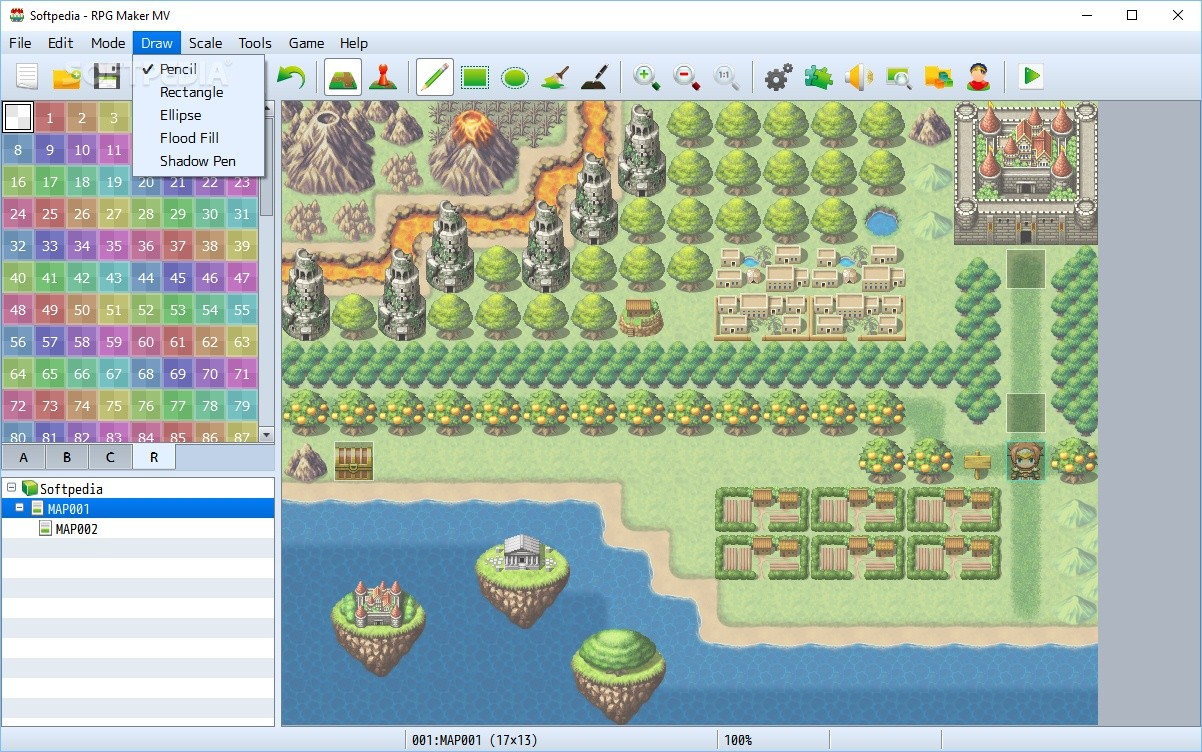Open the Database gears icon
The height and width of the screenshot is (752, 1202).
pyautogui.click(x=778, y=77)
